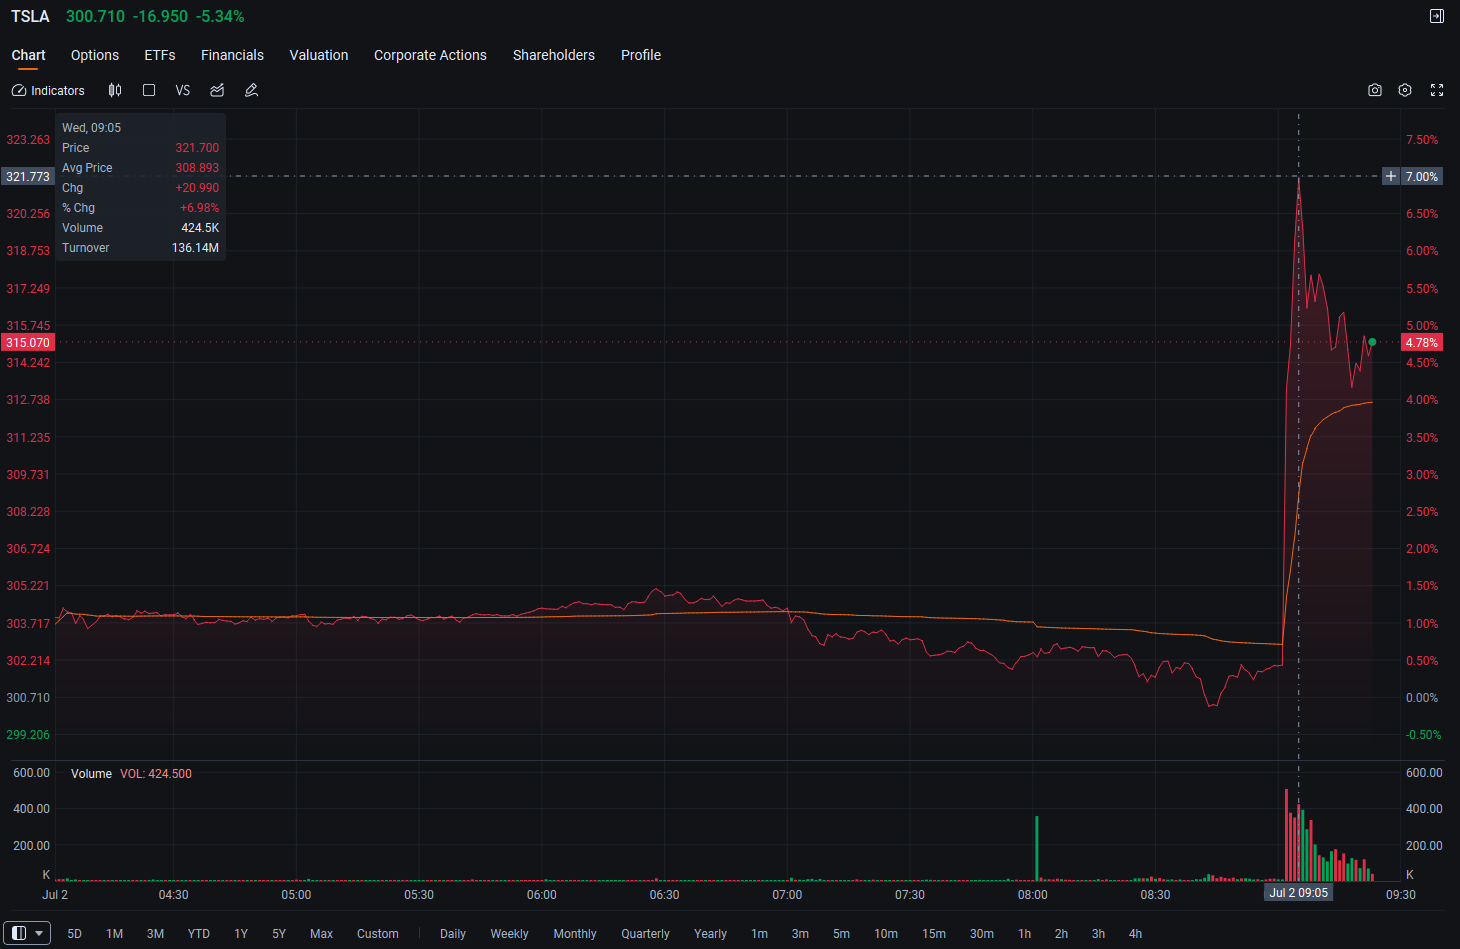The height and width of the screenshot is (949, 1460).
Task: Click the Volume label in the volume pane
Action: click(x=91, y=774)
